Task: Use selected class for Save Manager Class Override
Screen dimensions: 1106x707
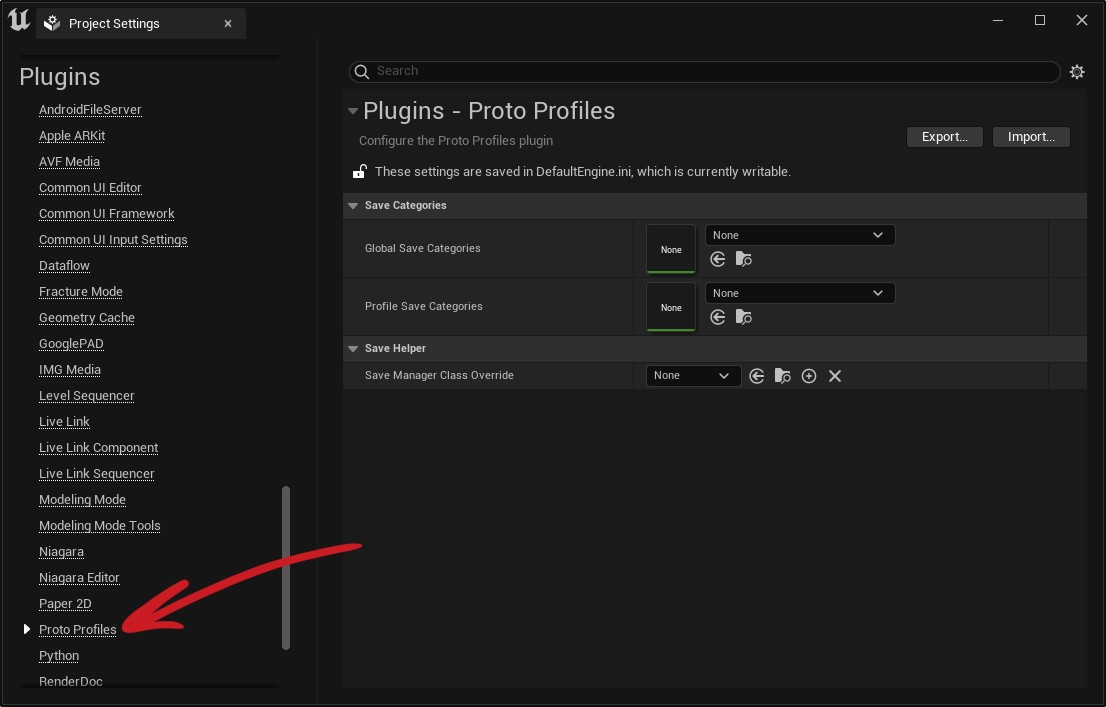Action: 757,376
